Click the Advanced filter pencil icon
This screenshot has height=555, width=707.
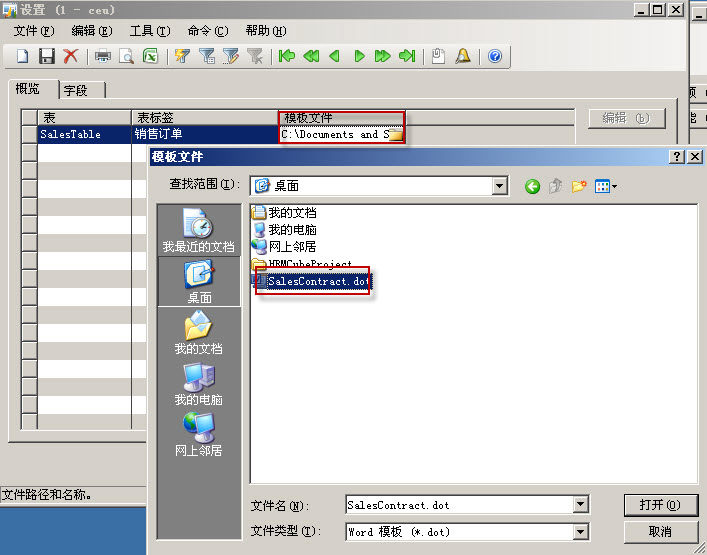[231, 56]
